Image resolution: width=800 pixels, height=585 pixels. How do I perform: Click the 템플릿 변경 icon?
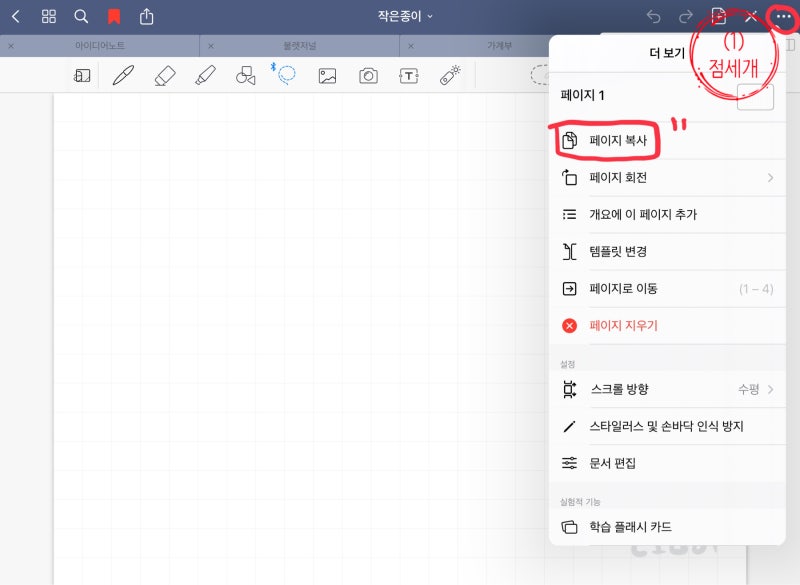pyautogui.click(x=569, y=251)
